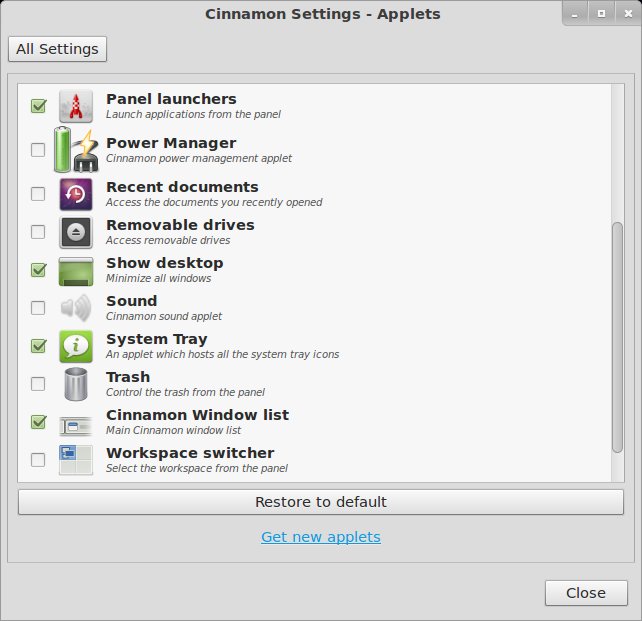Select the "Removable drives" title text

[x=180, y=225]
